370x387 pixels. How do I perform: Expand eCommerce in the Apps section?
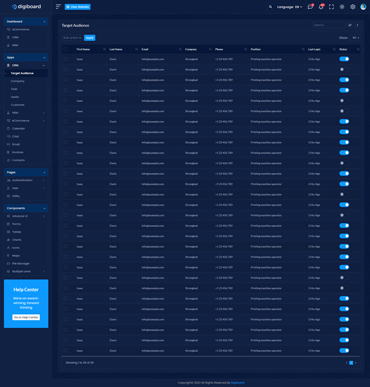pyautogui.click(x=26, y=121)
